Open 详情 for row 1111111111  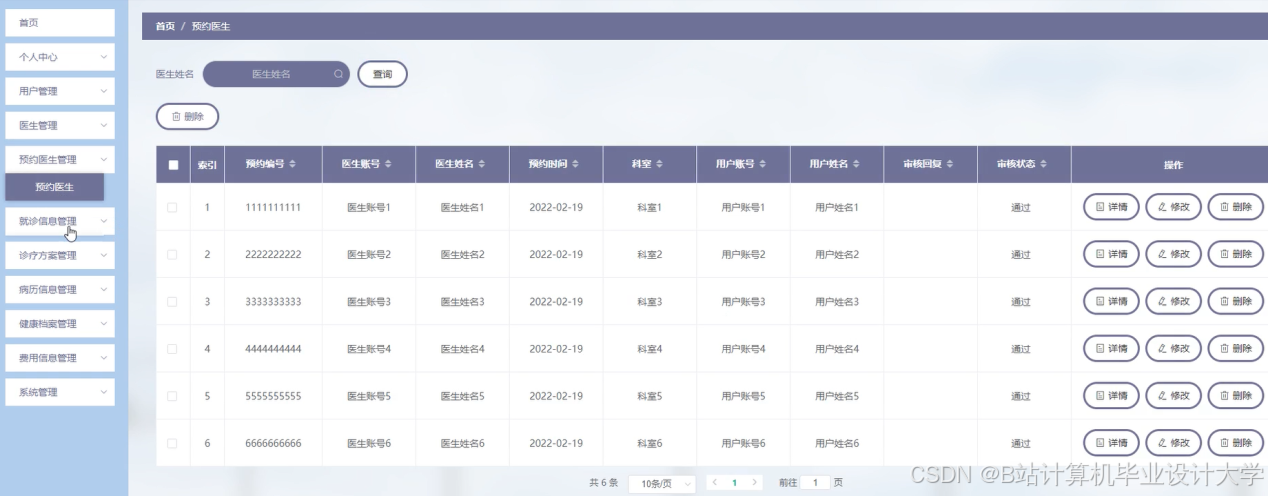pyautogui.click(x=1111, y=207)
